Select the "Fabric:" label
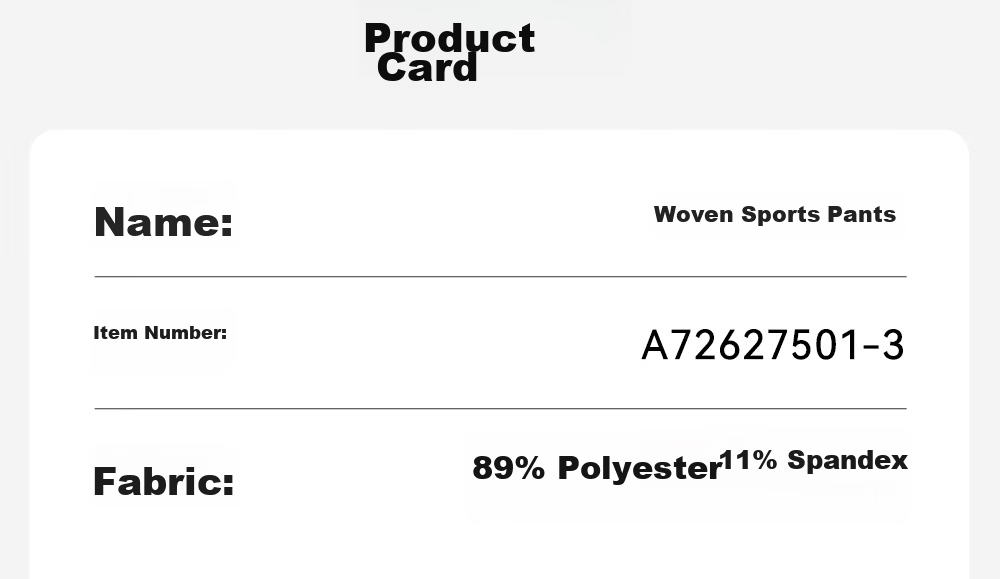Image resolution: width=1000 pixels, height=579 pixels. coord(164,481)
